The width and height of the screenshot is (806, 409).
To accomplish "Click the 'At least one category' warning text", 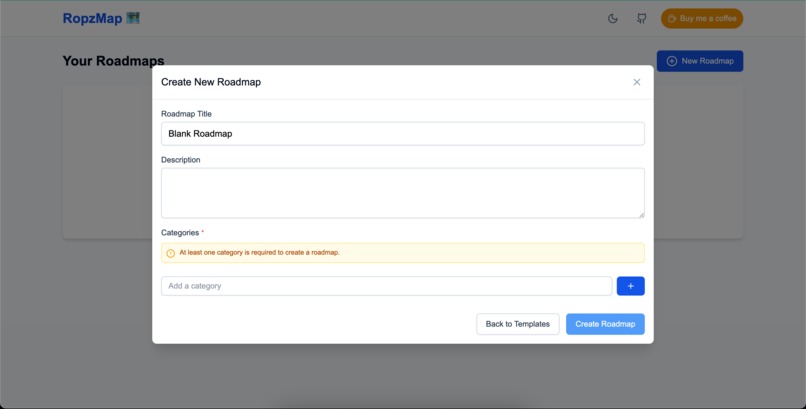I will [x=260, y=253].
